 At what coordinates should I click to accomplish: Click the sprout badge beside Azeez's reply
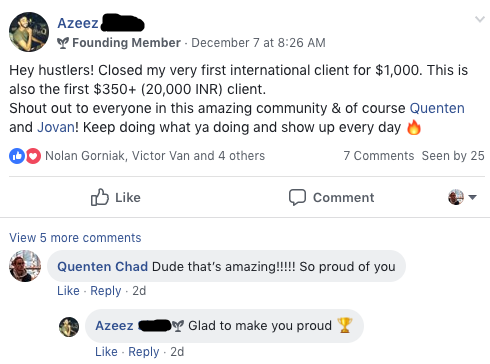pos(178,326)
